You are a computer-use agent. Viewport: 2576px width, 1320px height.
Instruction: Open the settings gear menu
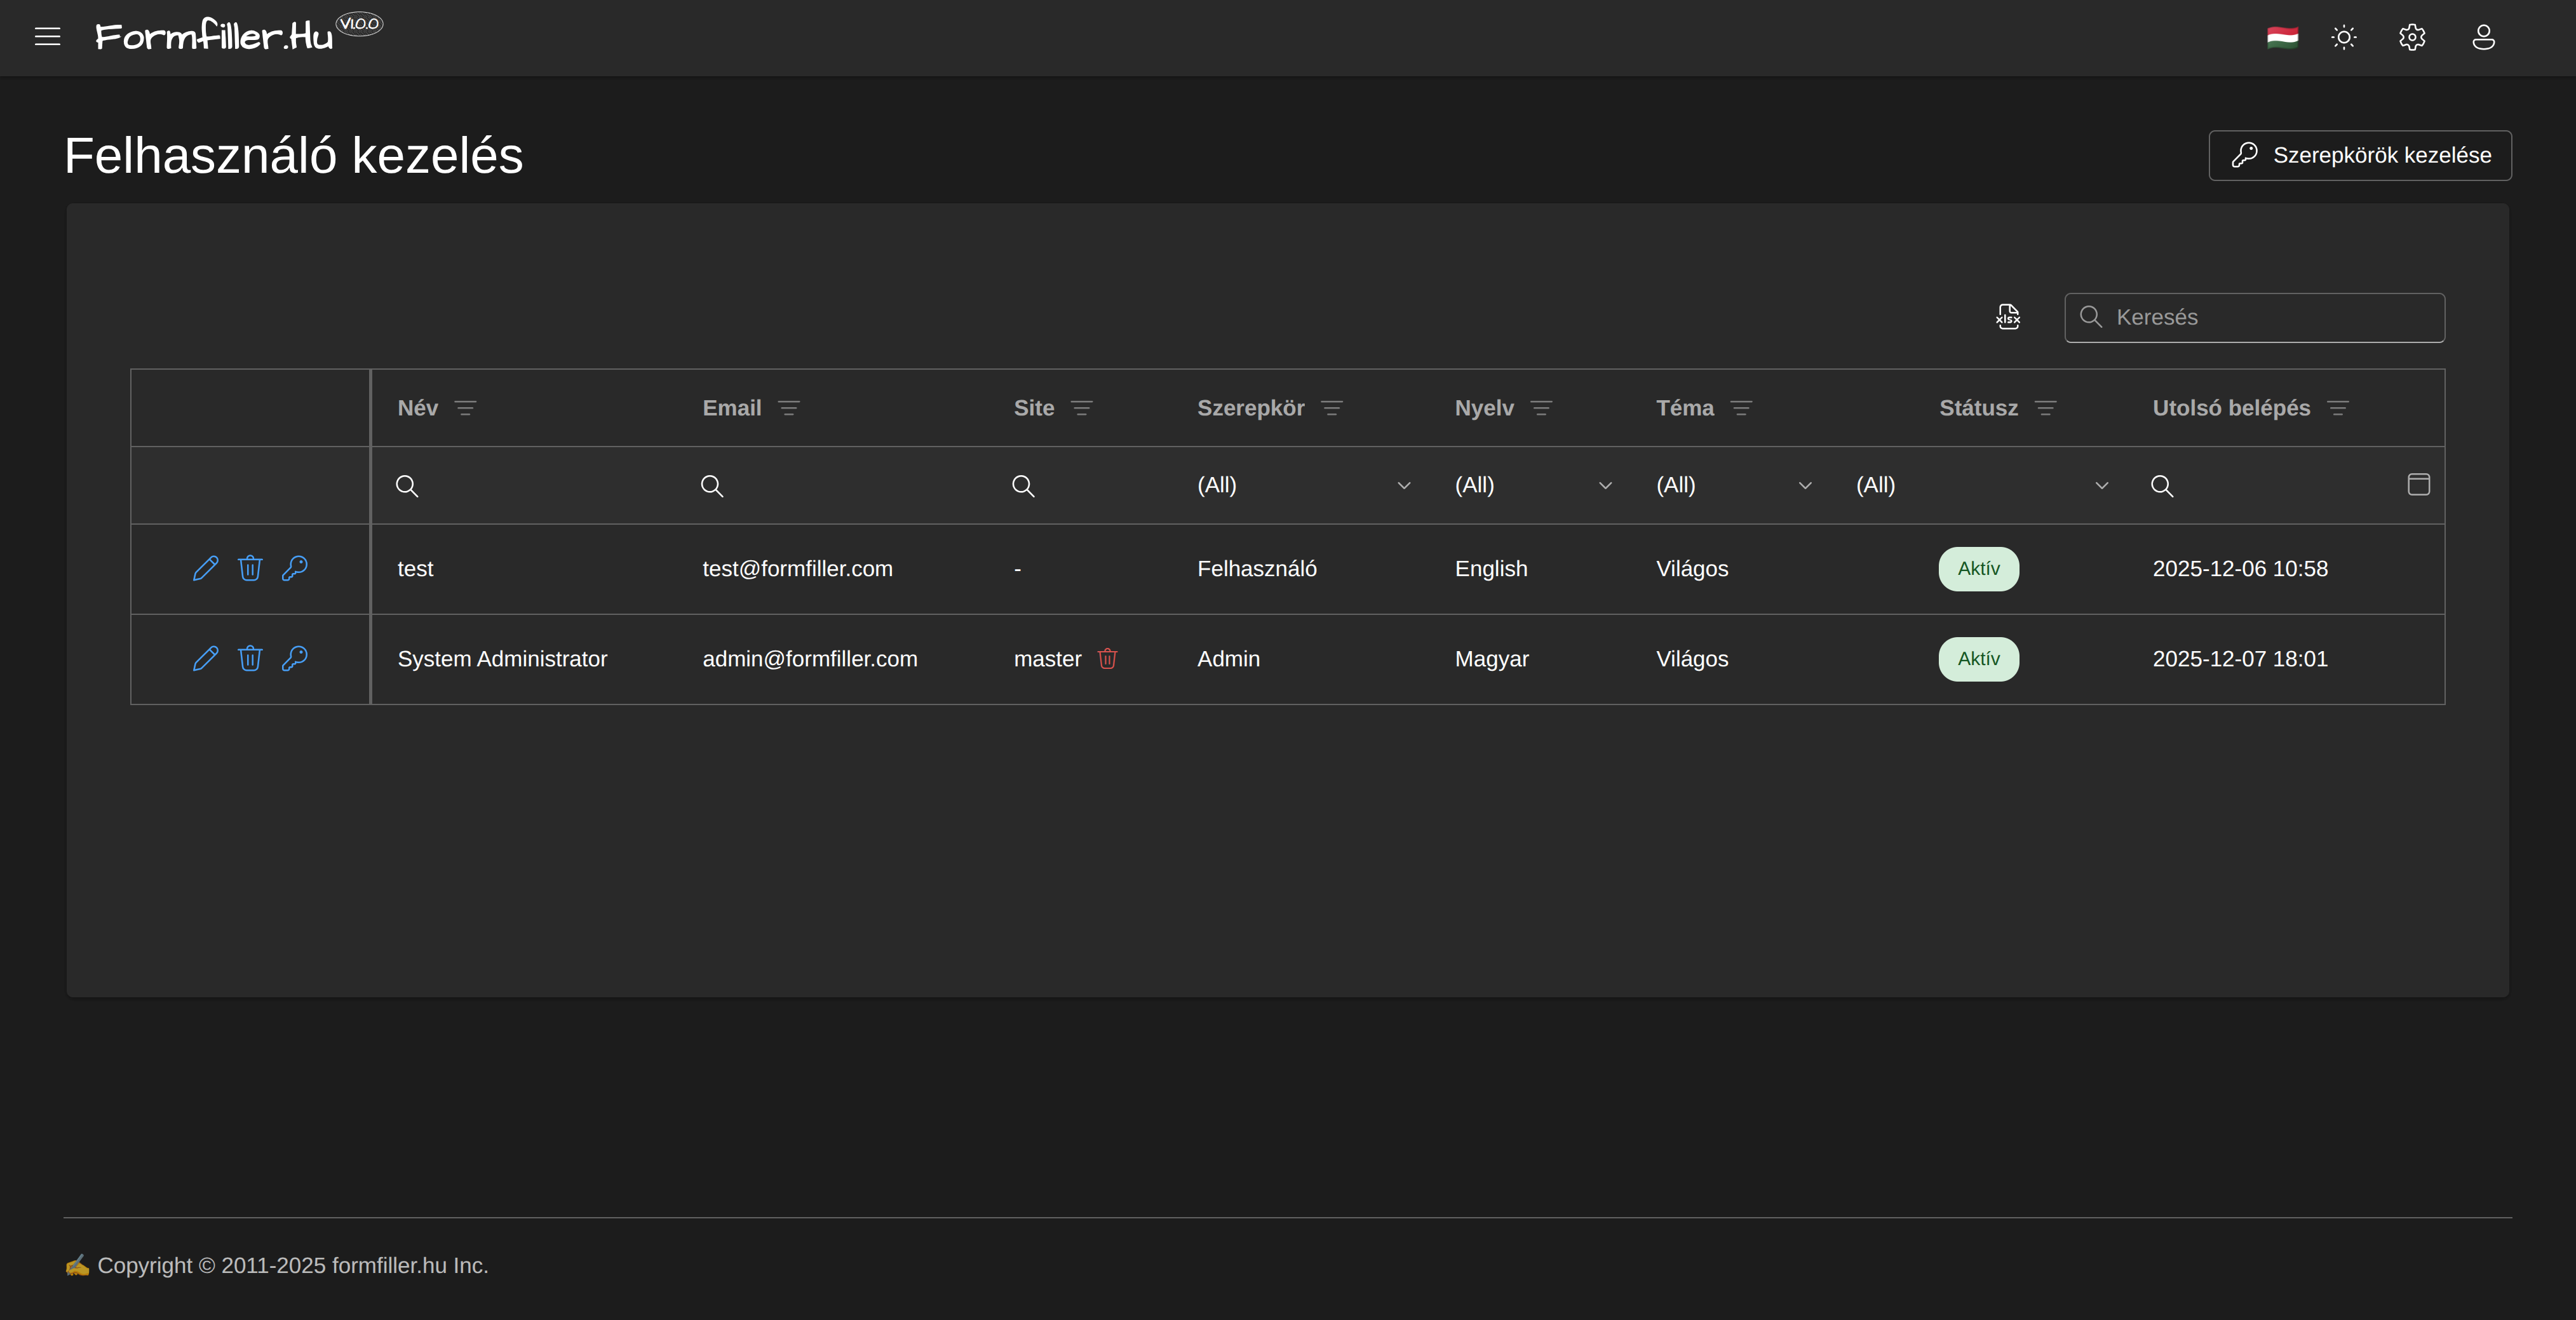[x=2412, y=37]
